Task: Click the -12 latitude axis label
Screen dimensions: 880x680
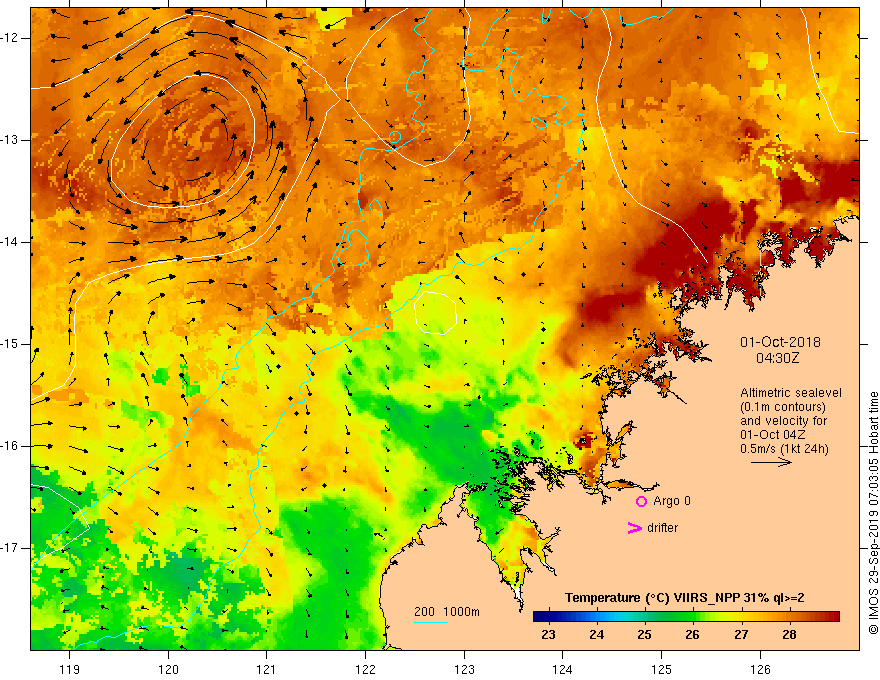Action: pos(10,38)
